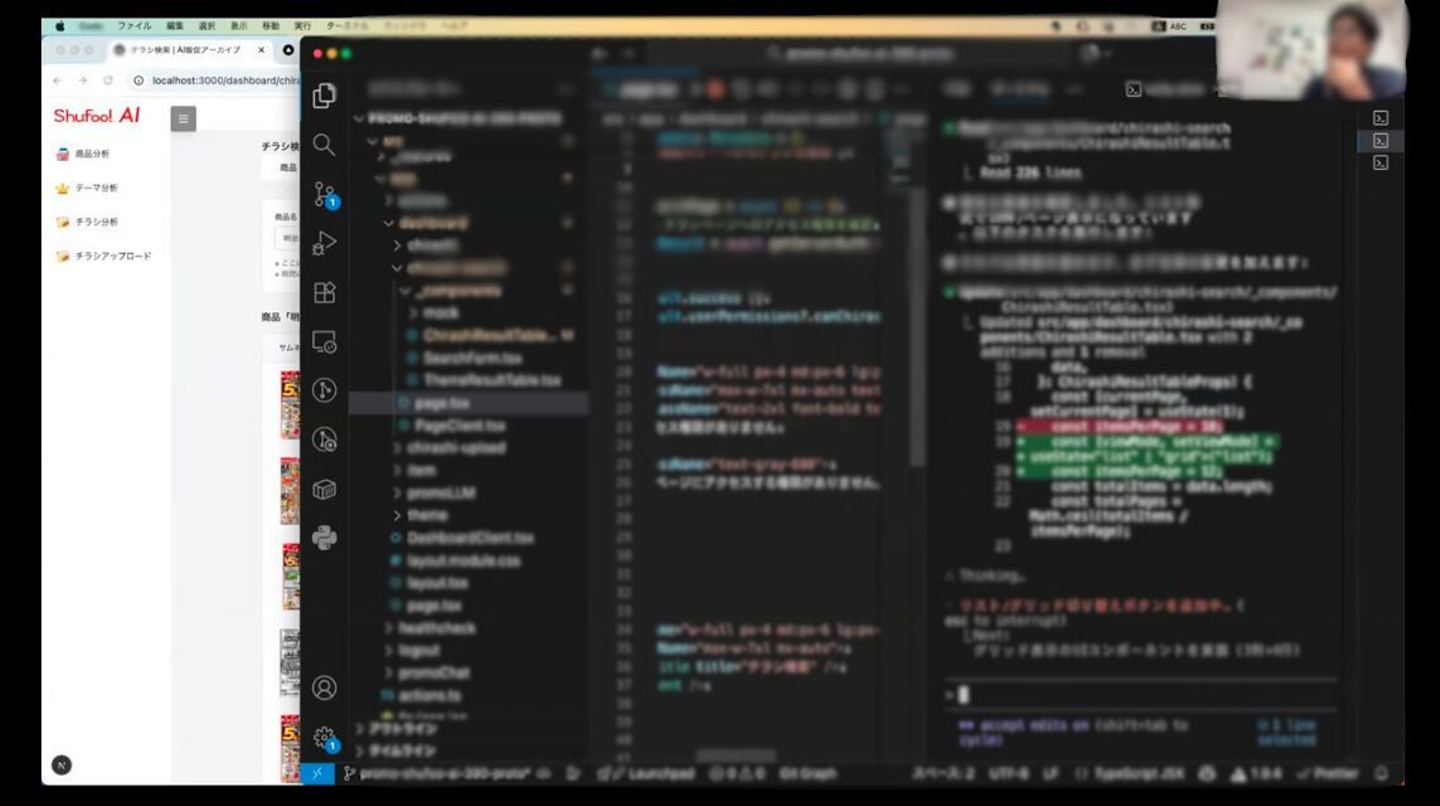Image resolution: width=1440 pixels, height=806 pixels.
Task: Expand the chirashi-upload folder
Action: [x=462, y=448]
